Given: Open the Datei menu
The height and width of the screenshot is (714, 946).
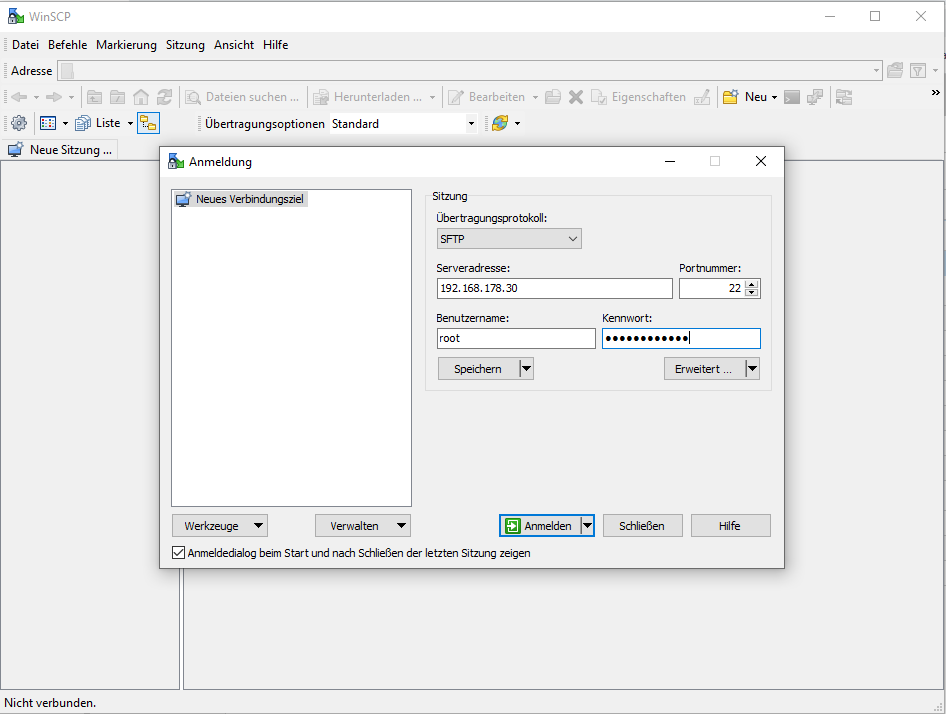Looking at the screenshot, I should (x=25, y=45).
